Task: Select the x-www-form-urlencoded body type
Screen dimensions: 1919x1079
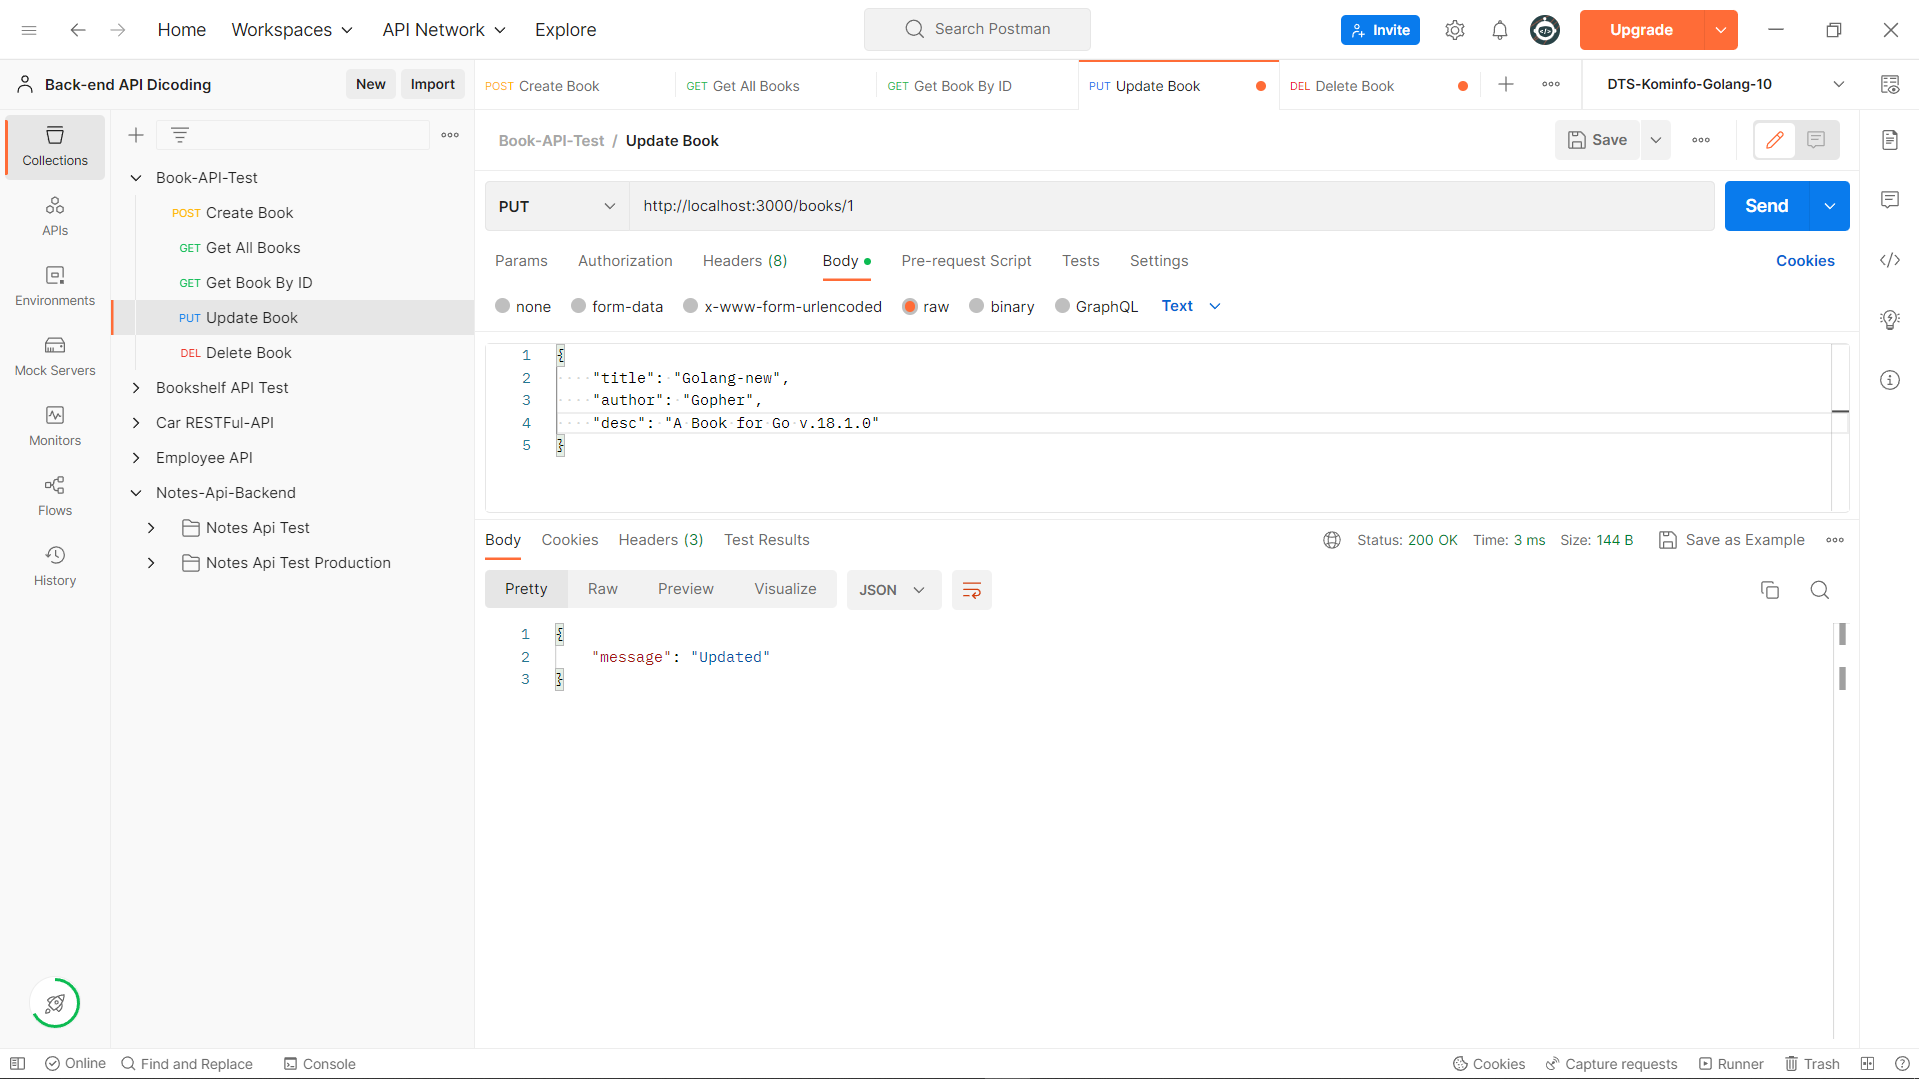Action: click(782, 306)
